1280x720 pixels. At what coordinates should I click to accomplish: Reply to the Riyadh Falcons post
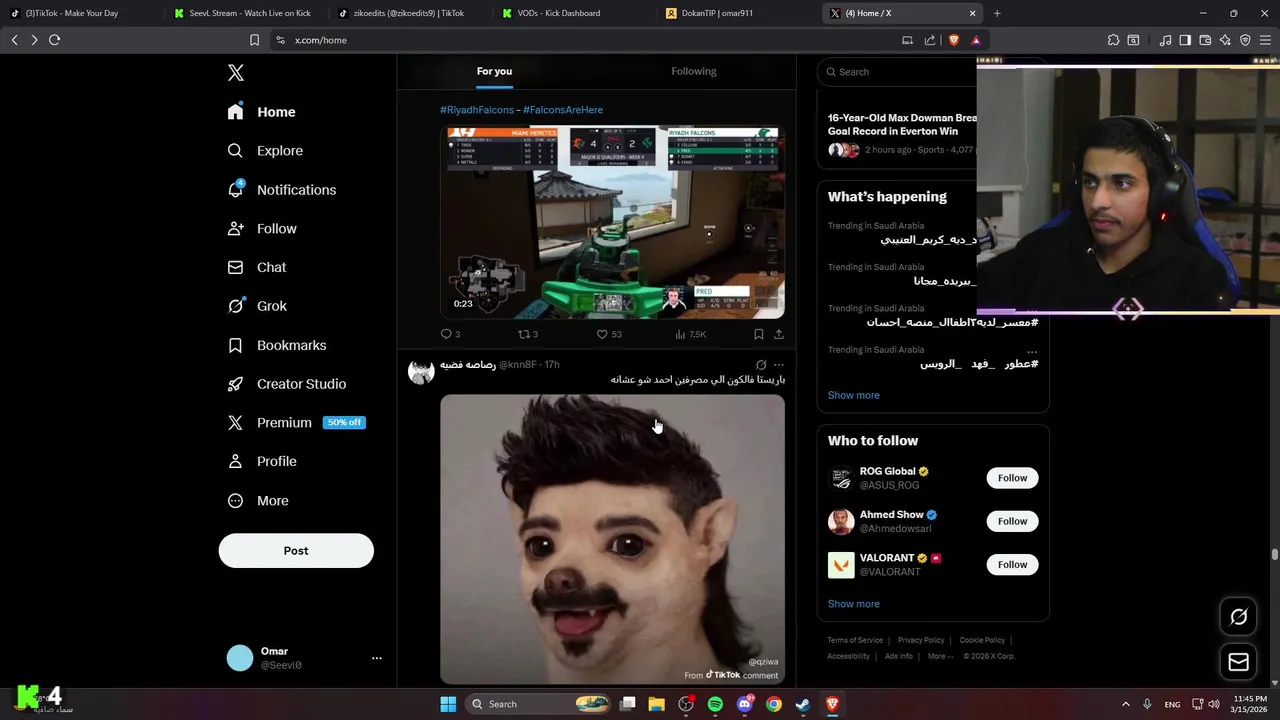point(450,334)
